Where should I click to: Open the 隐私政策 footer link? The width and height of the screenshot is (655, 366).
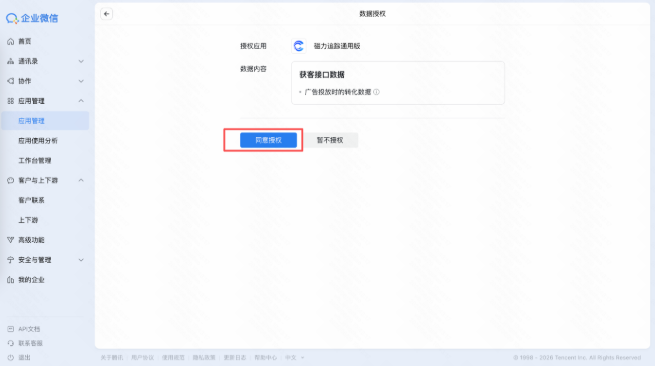click(x=204, y=358)
